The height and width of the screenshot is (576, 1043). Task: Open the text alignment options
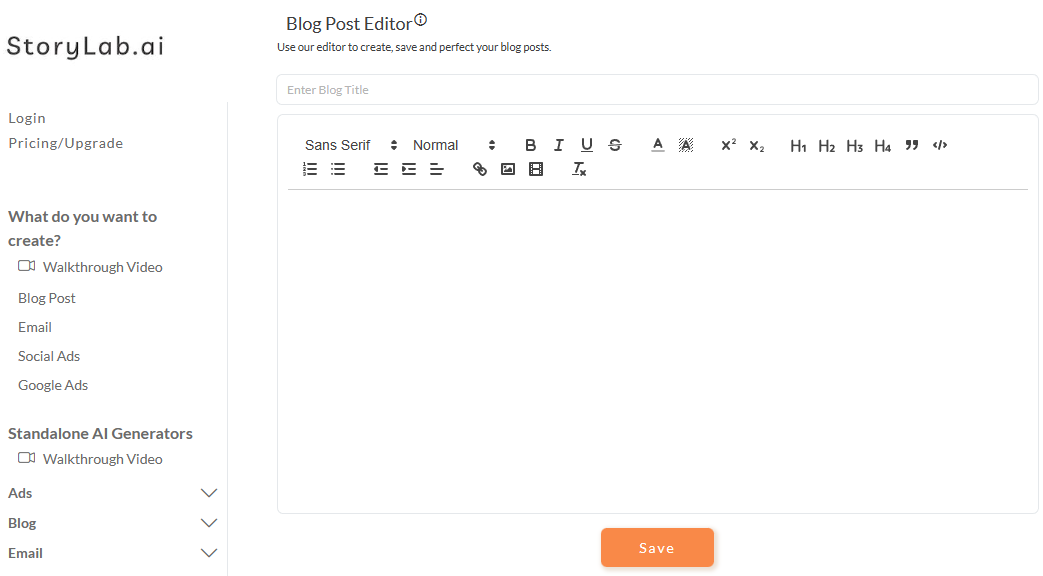click(x=436, y=169)
